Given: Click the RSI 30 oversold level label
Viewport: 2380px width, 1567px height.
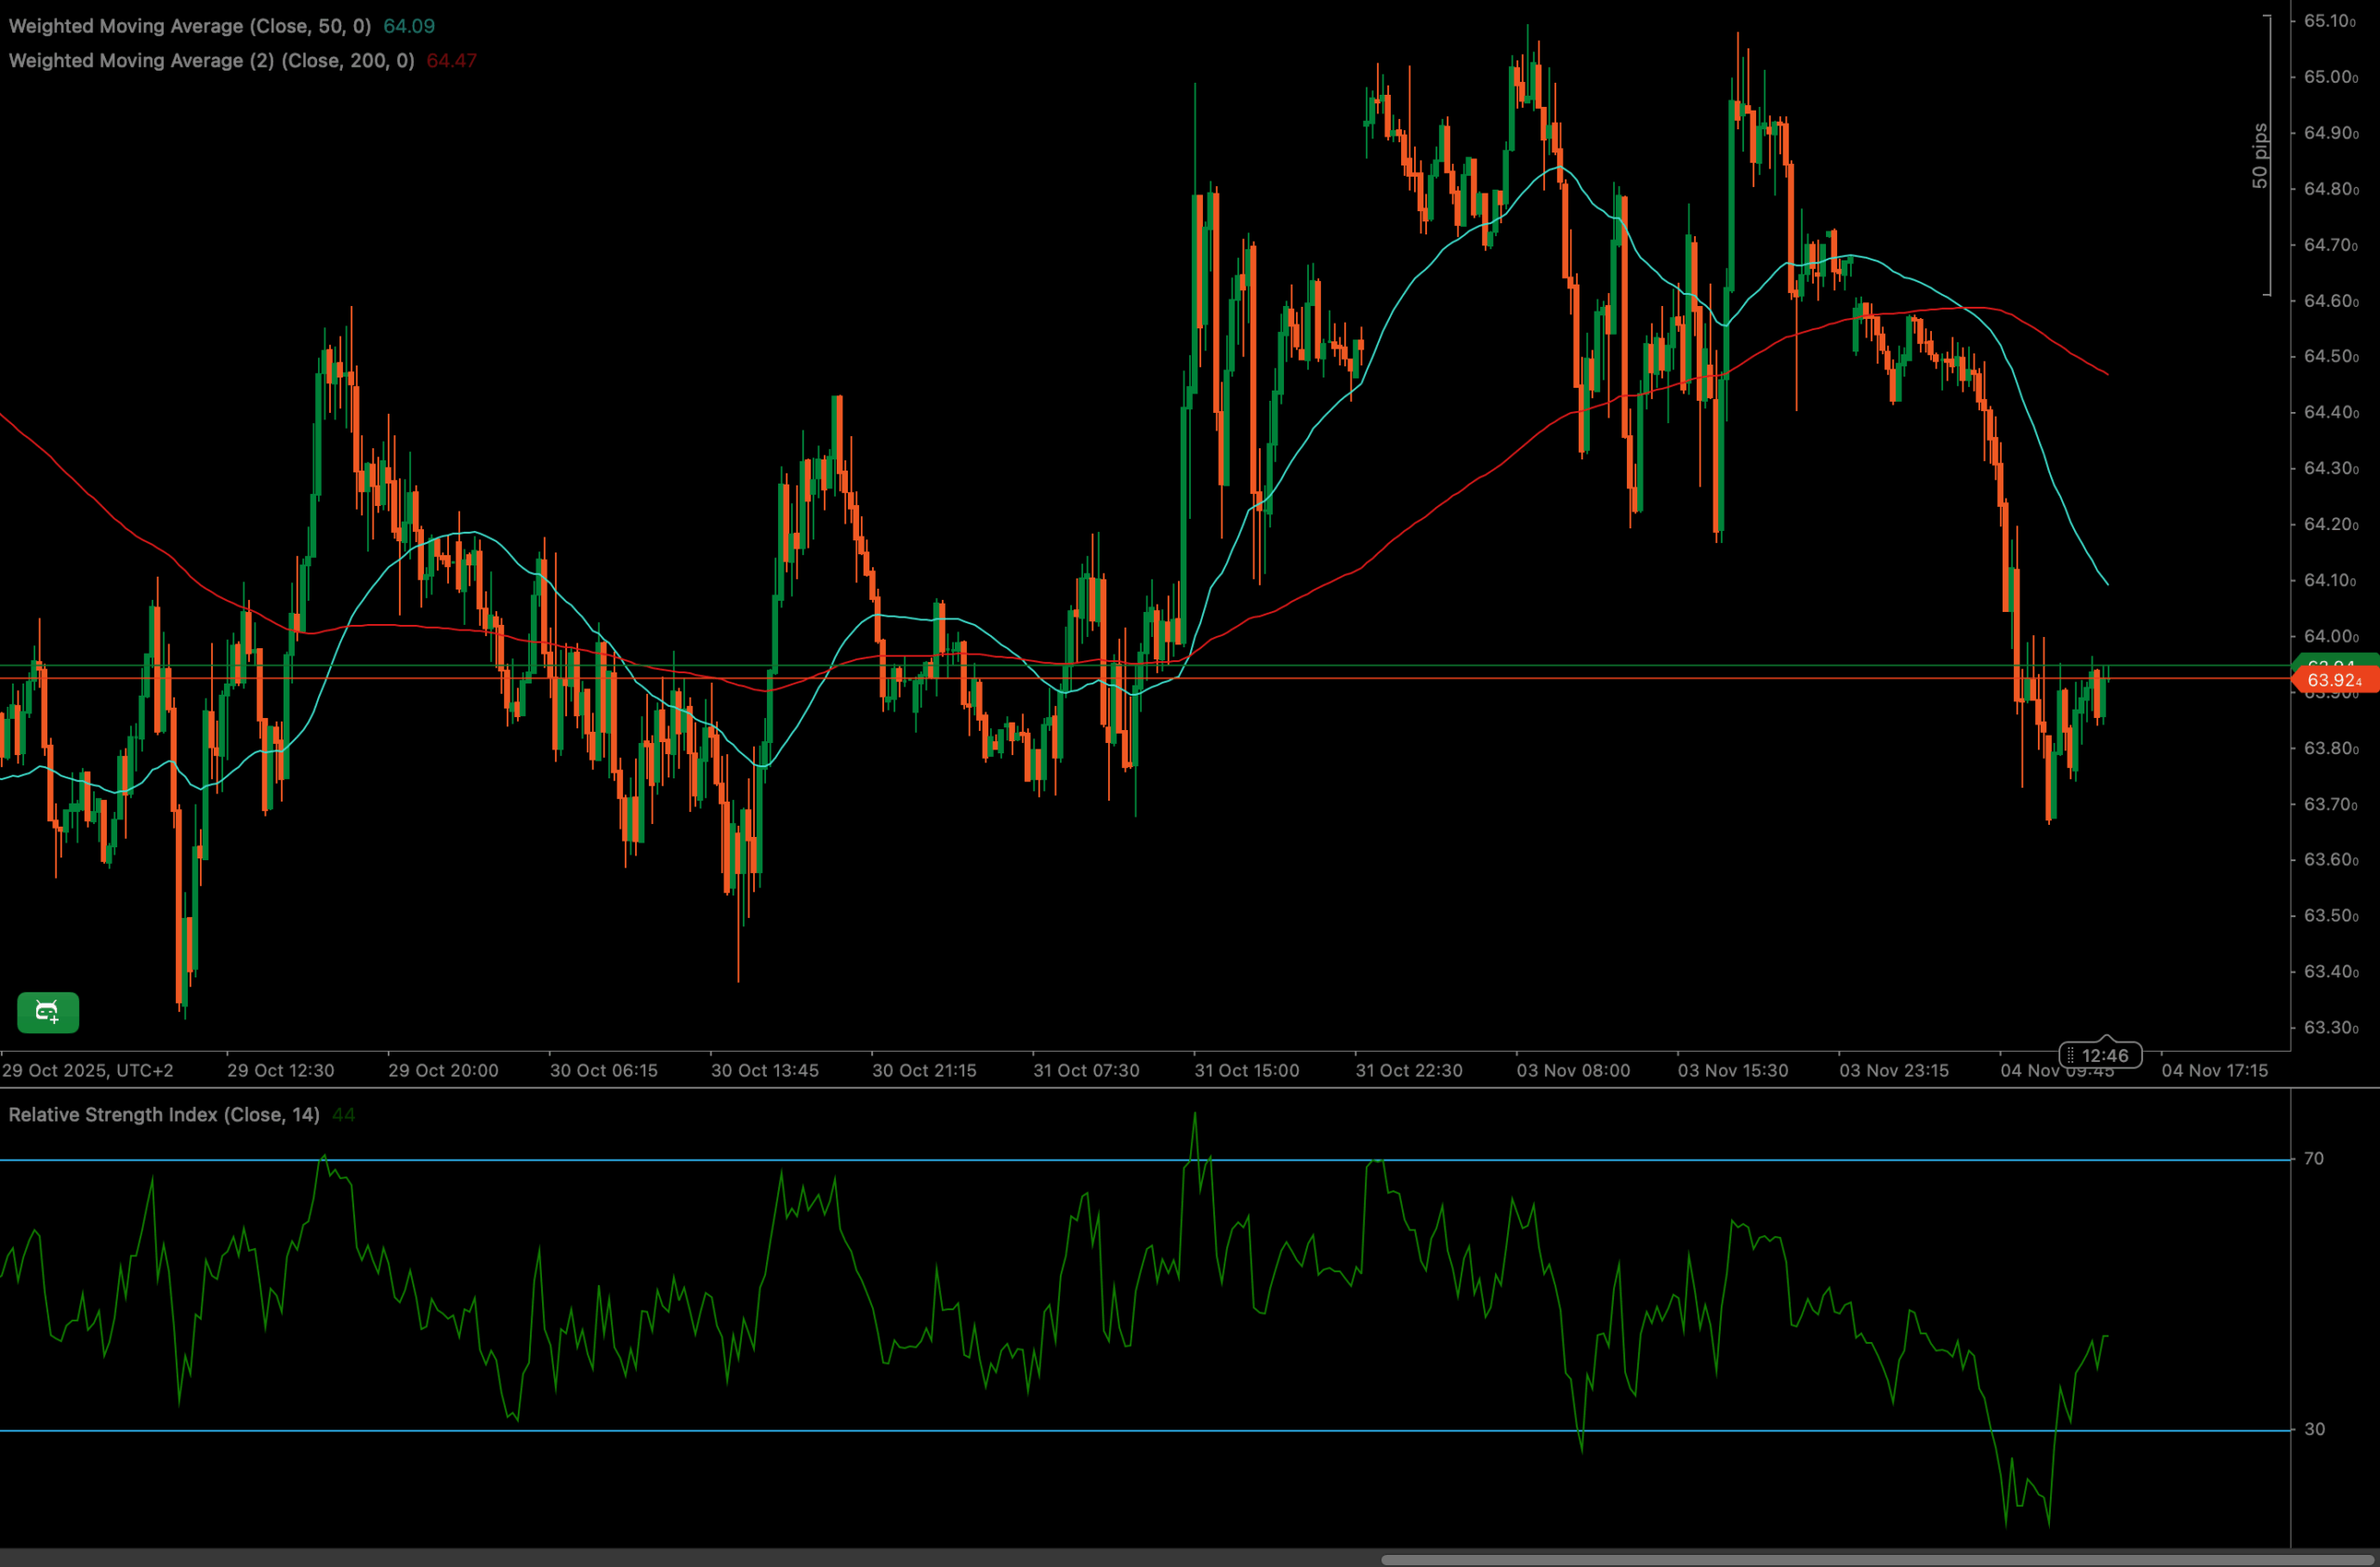Looking at the screenshot, I should (x=2314, y=1429).
